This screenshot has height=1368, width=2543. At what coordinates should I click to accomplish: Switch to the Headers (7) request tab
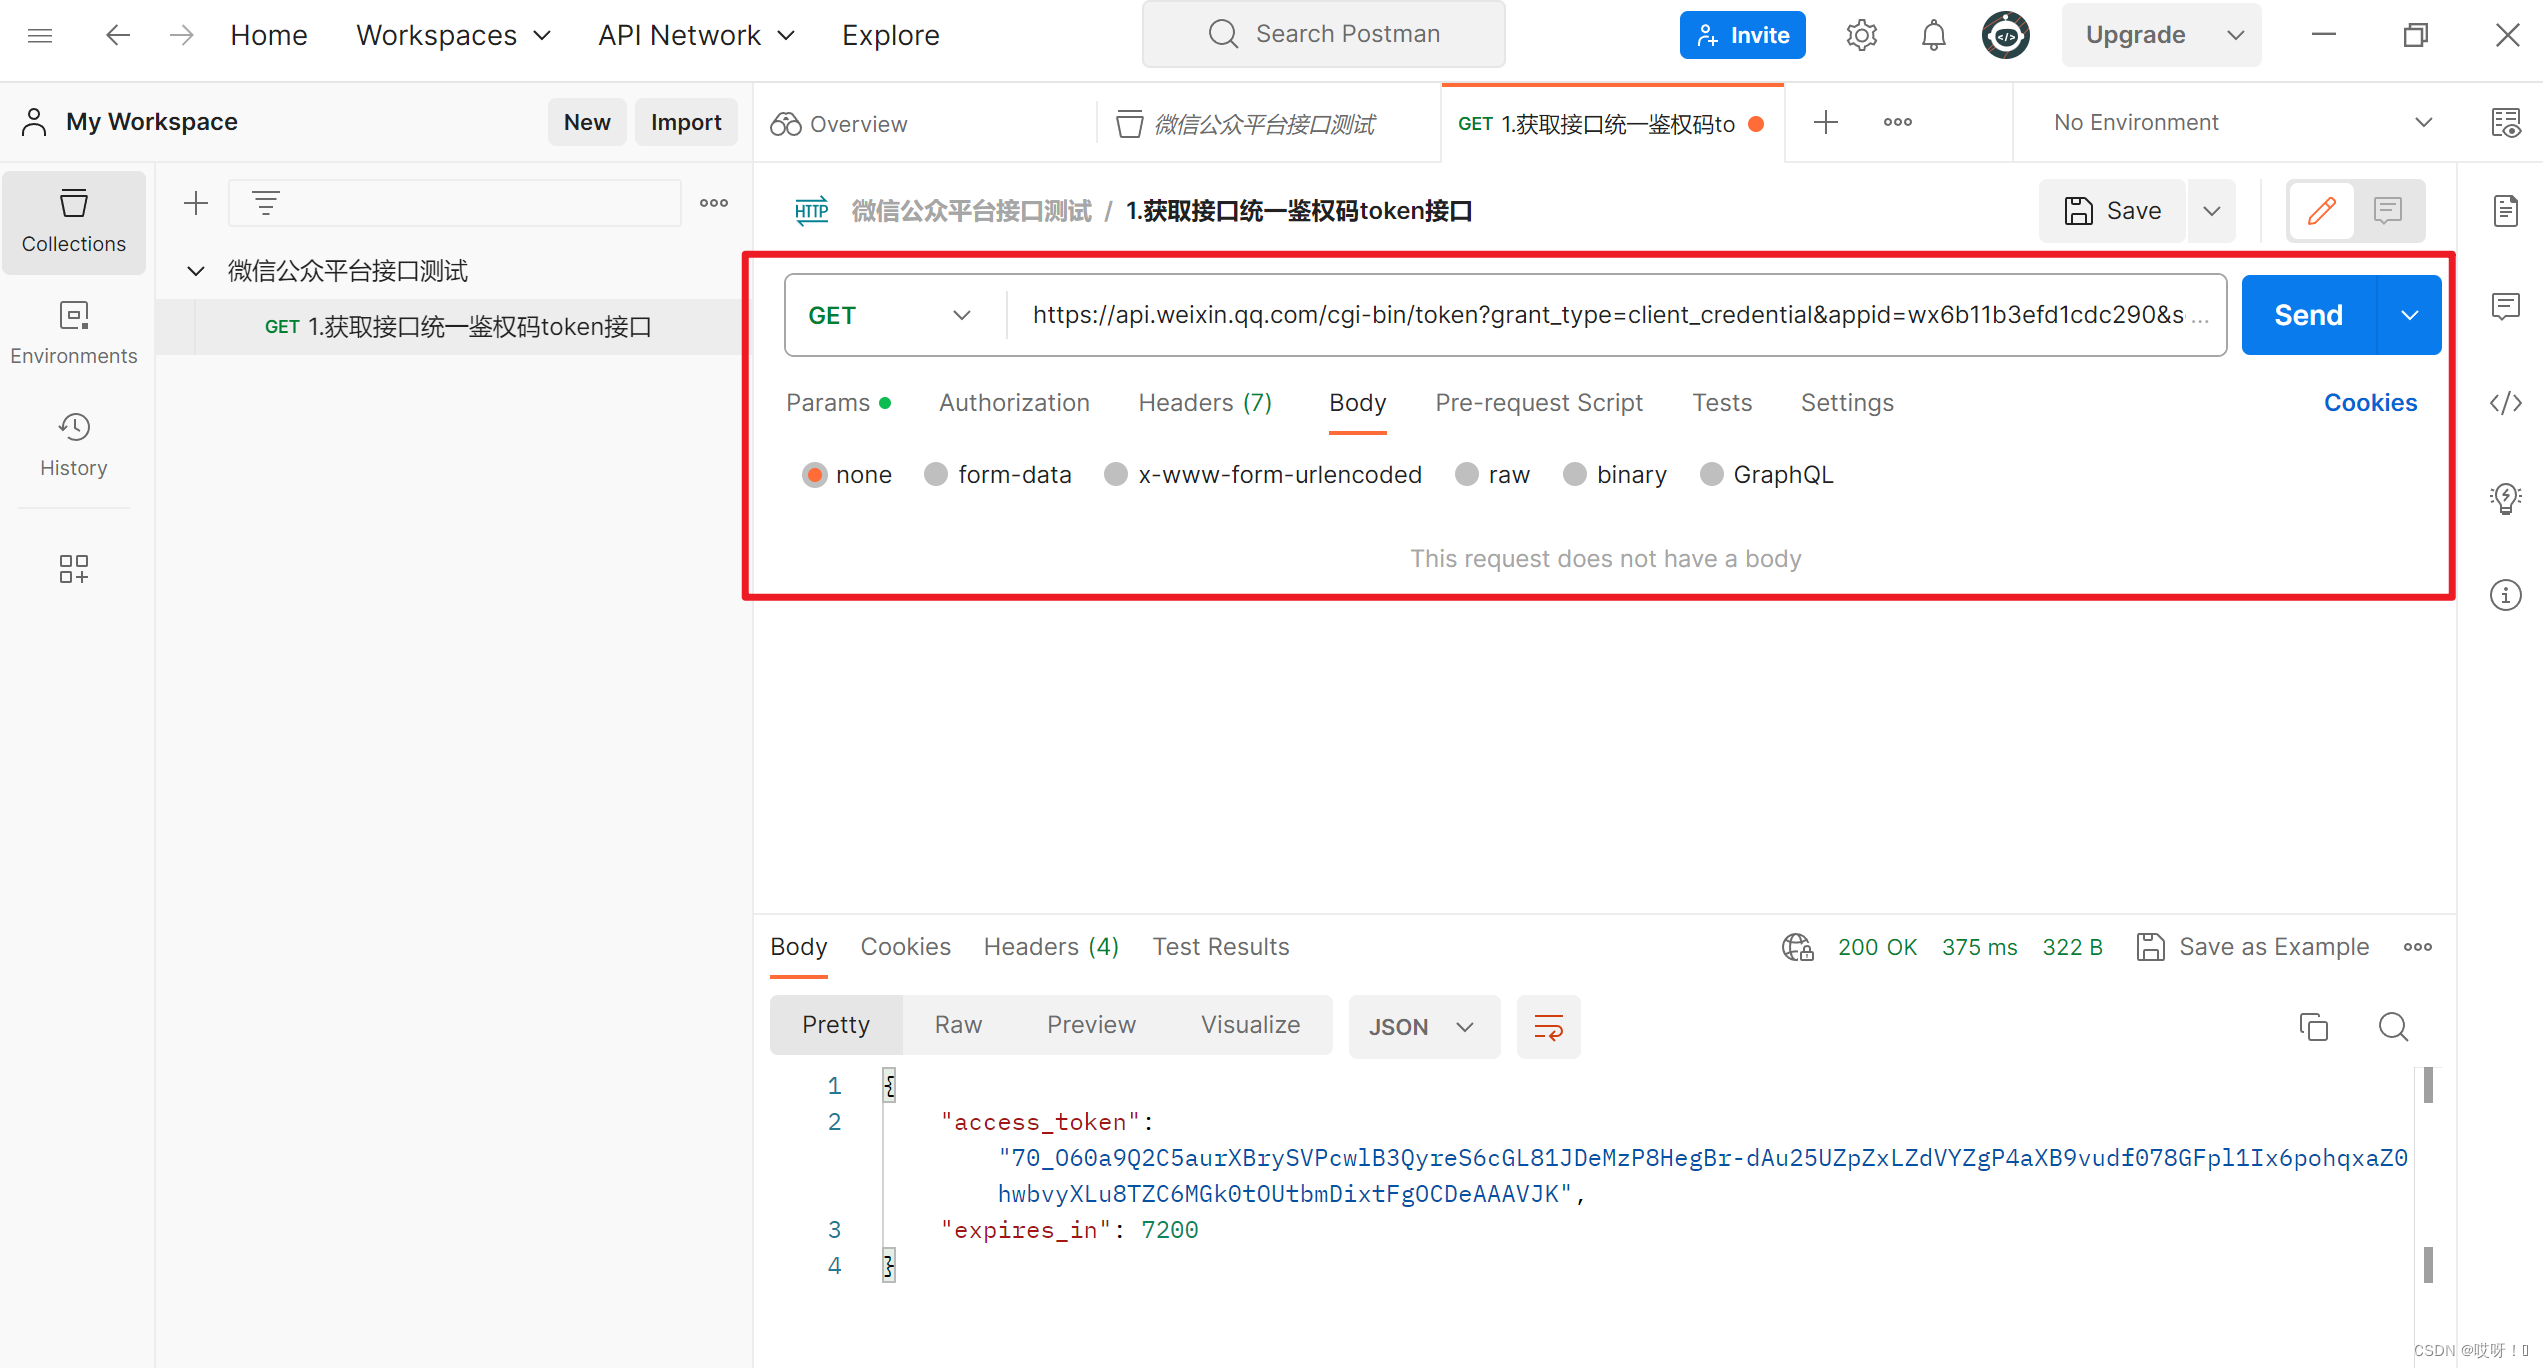coord(1205,403)
